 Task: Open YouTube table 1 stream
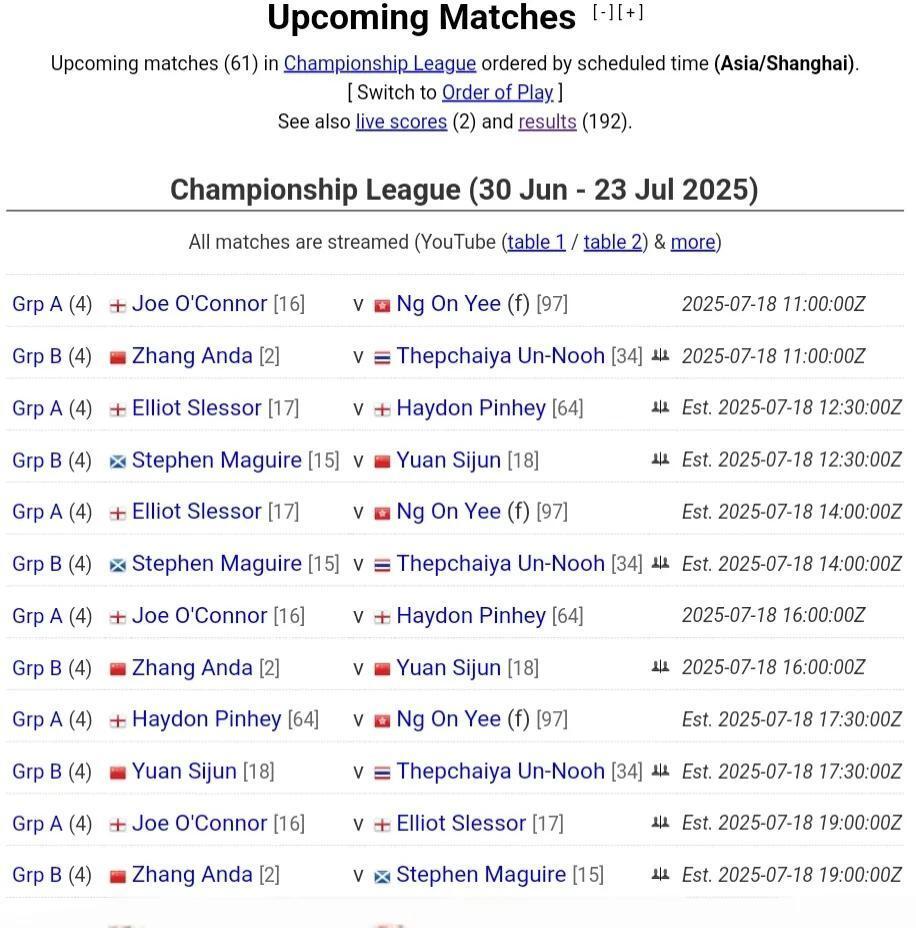click(536, 242)
